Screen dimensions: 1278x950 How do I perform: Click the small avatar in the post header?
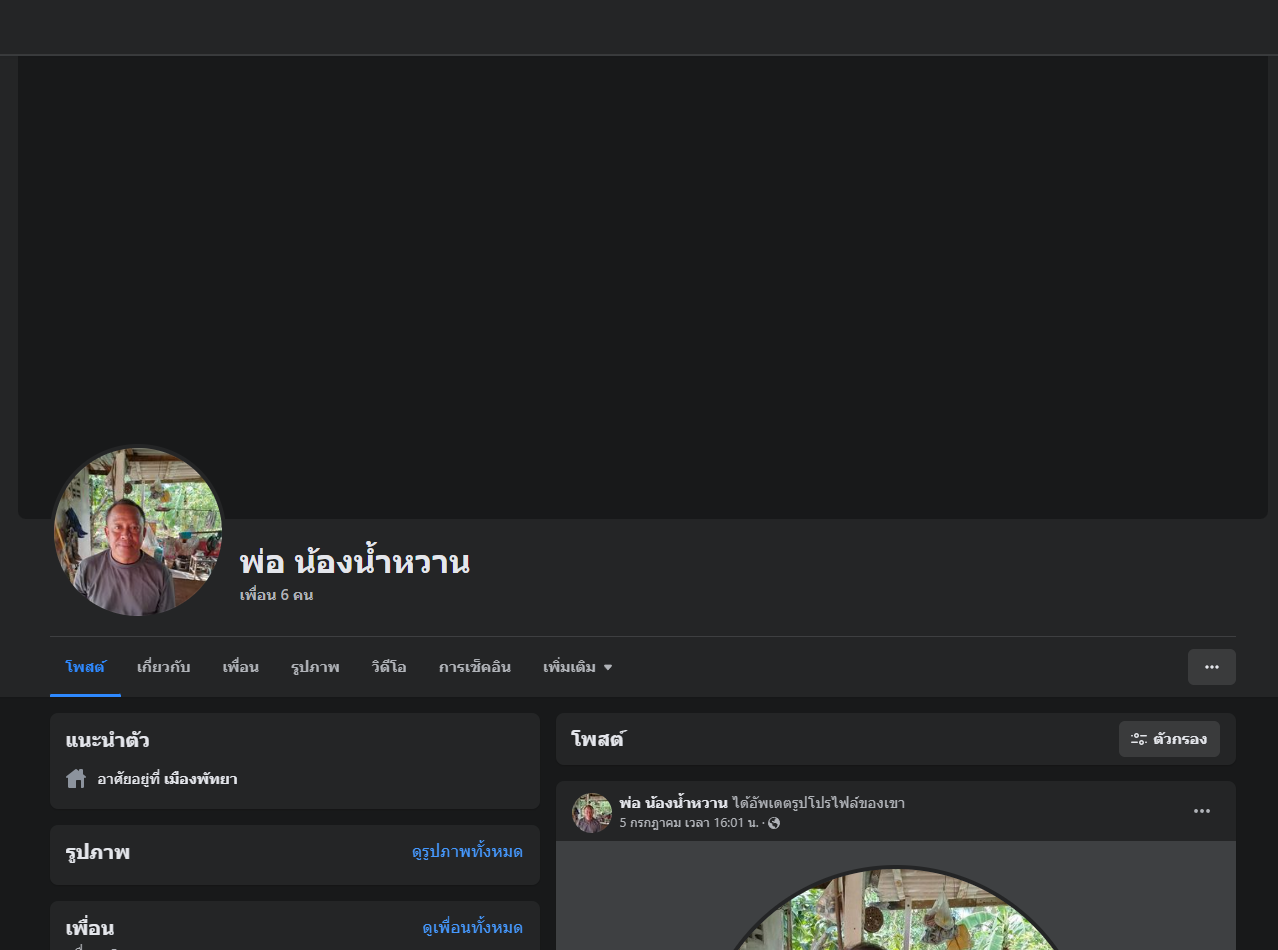pyautogui.click(x=591, y=812)
